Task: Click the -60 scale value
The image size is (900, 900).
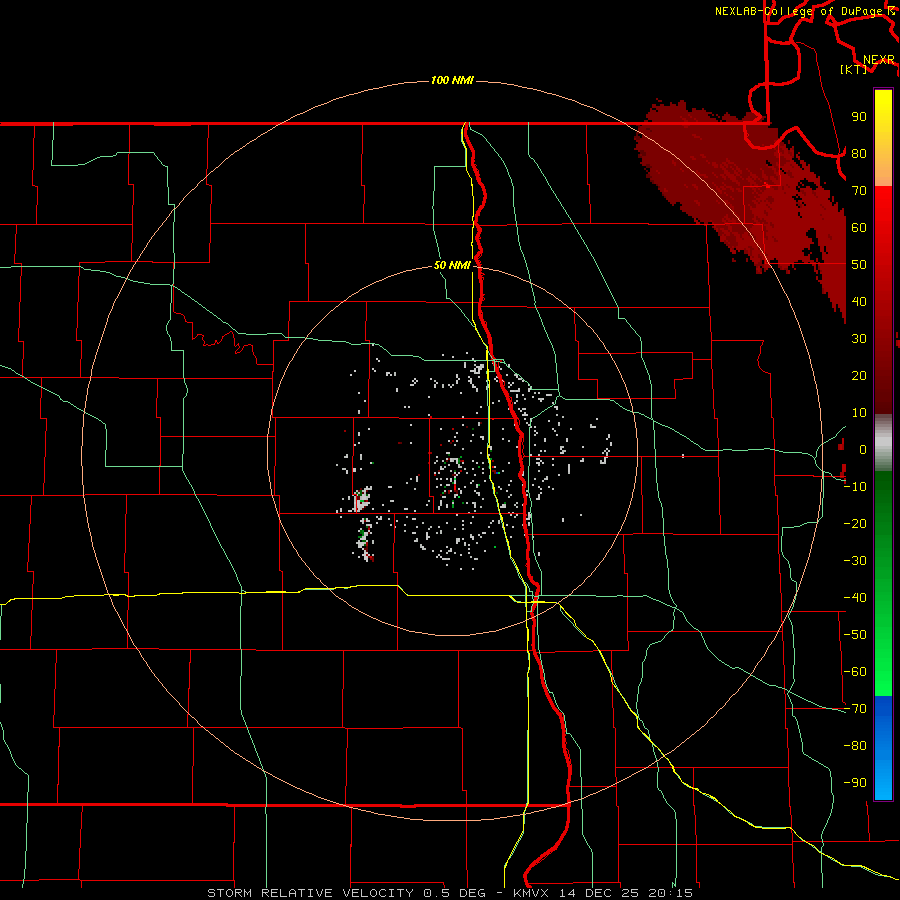Action: tap(855, 672)
